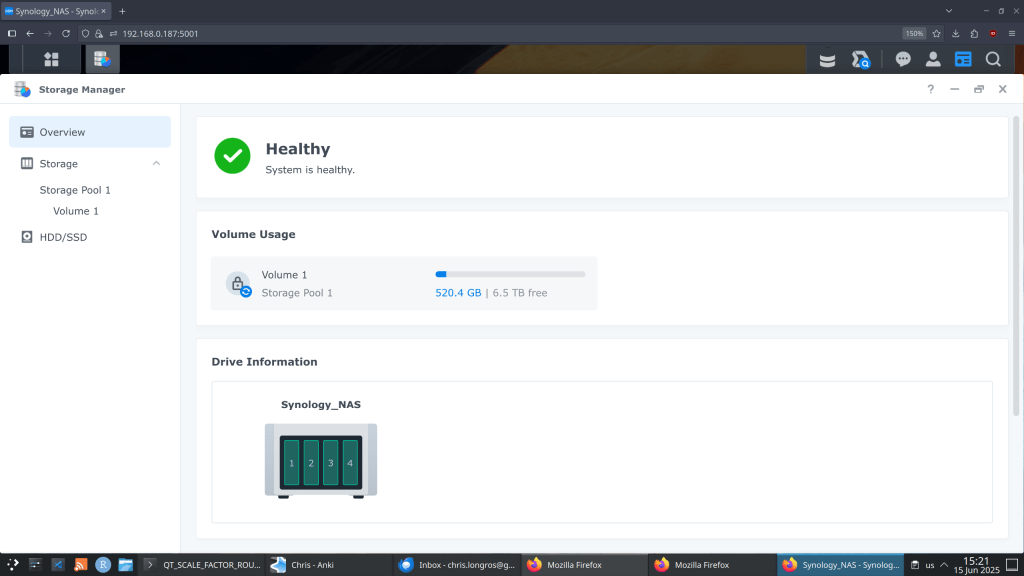Click the Volume 1 lock status icon
The image size is (1024, 576).
(x=238, y=284)
